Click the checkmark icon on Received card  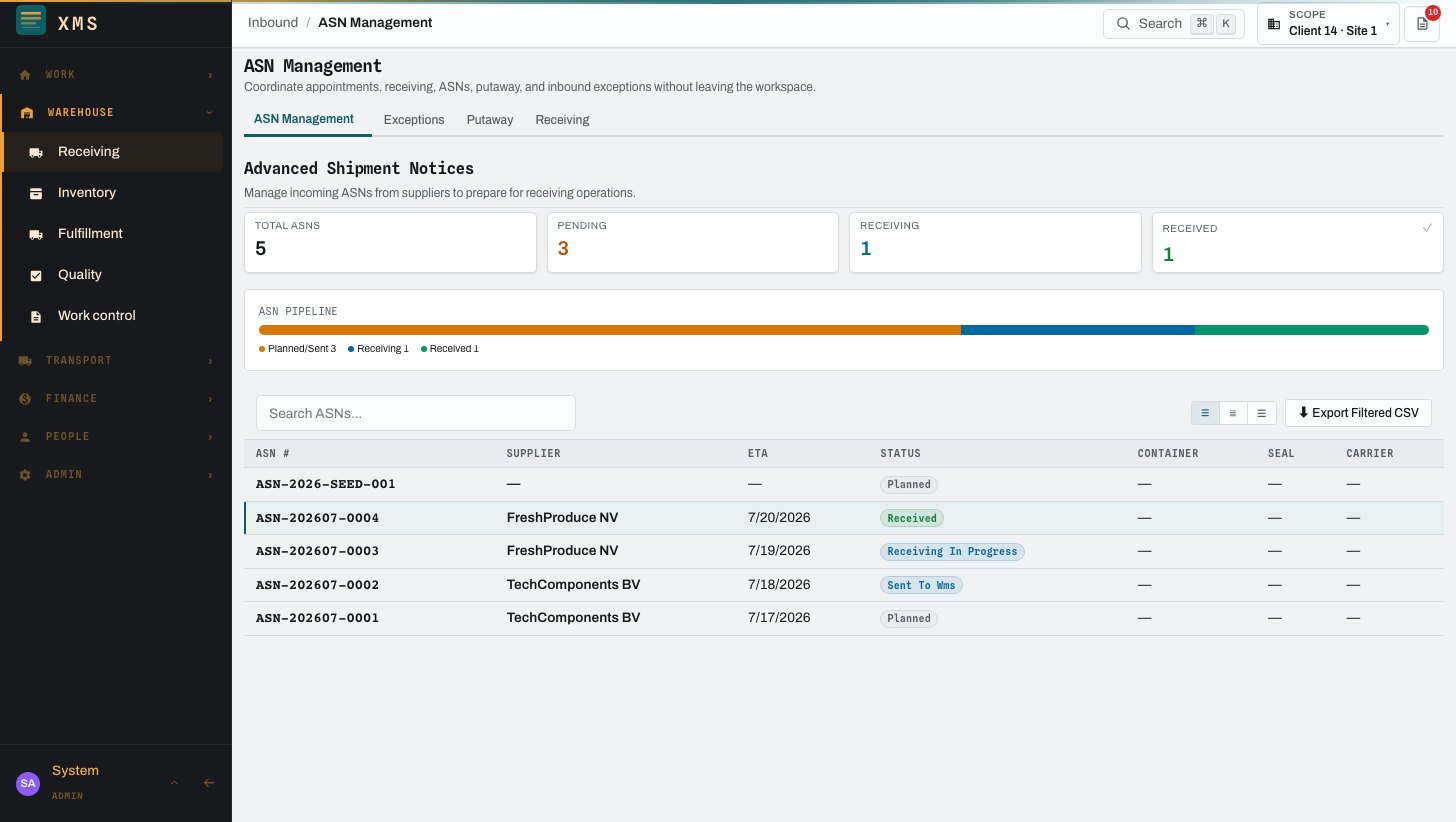1427,228
